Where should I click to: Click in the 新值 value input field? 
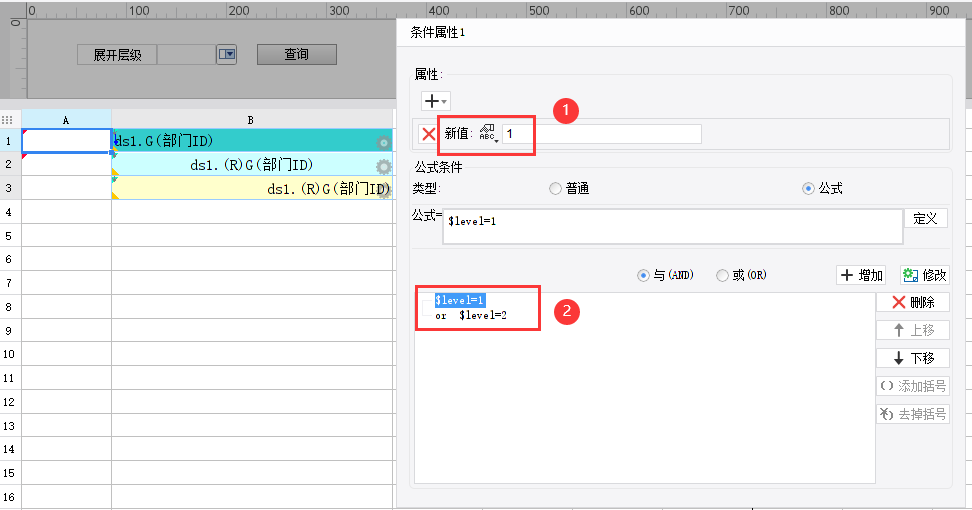point(600,134)
